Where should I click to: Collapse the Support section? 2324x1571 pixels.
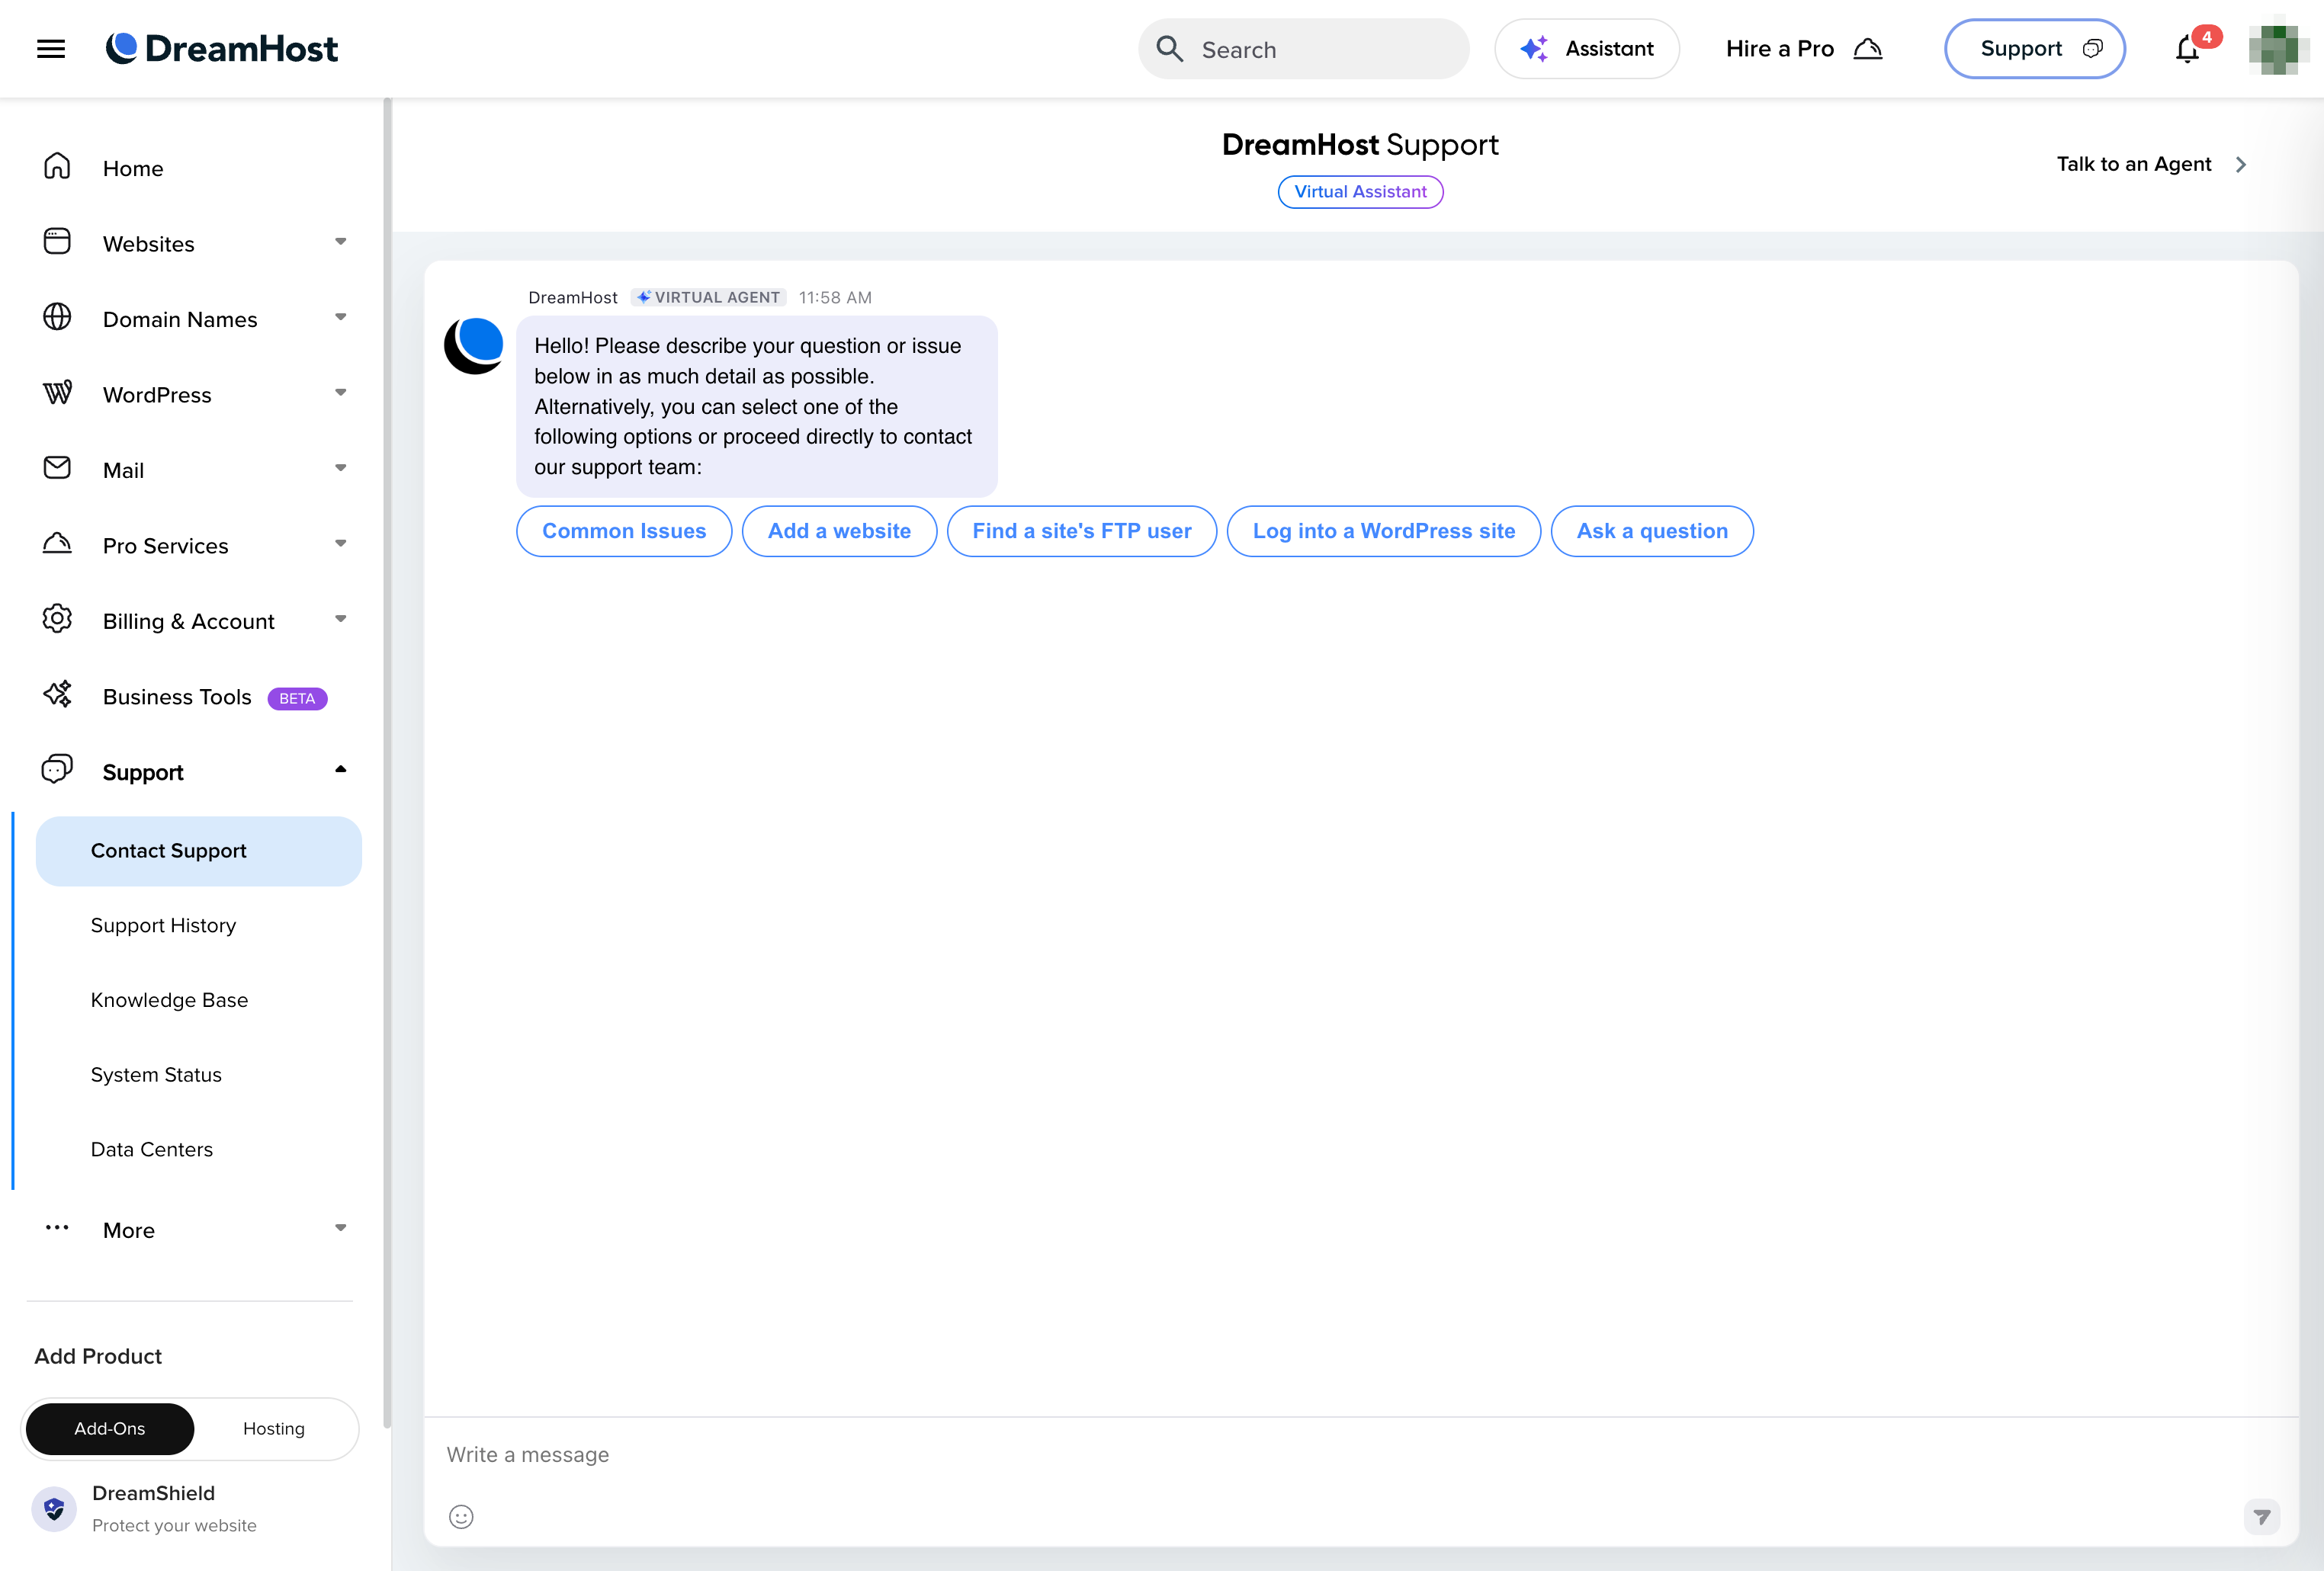coord(341,770)
